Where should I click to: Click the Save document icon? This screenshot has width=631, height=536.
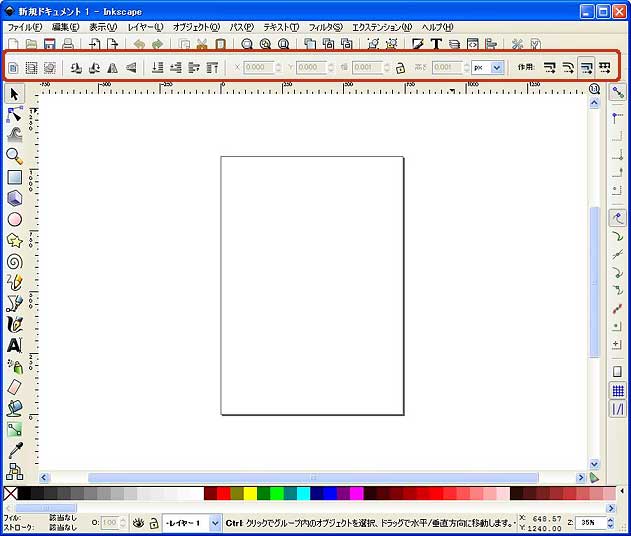point(49,43)
